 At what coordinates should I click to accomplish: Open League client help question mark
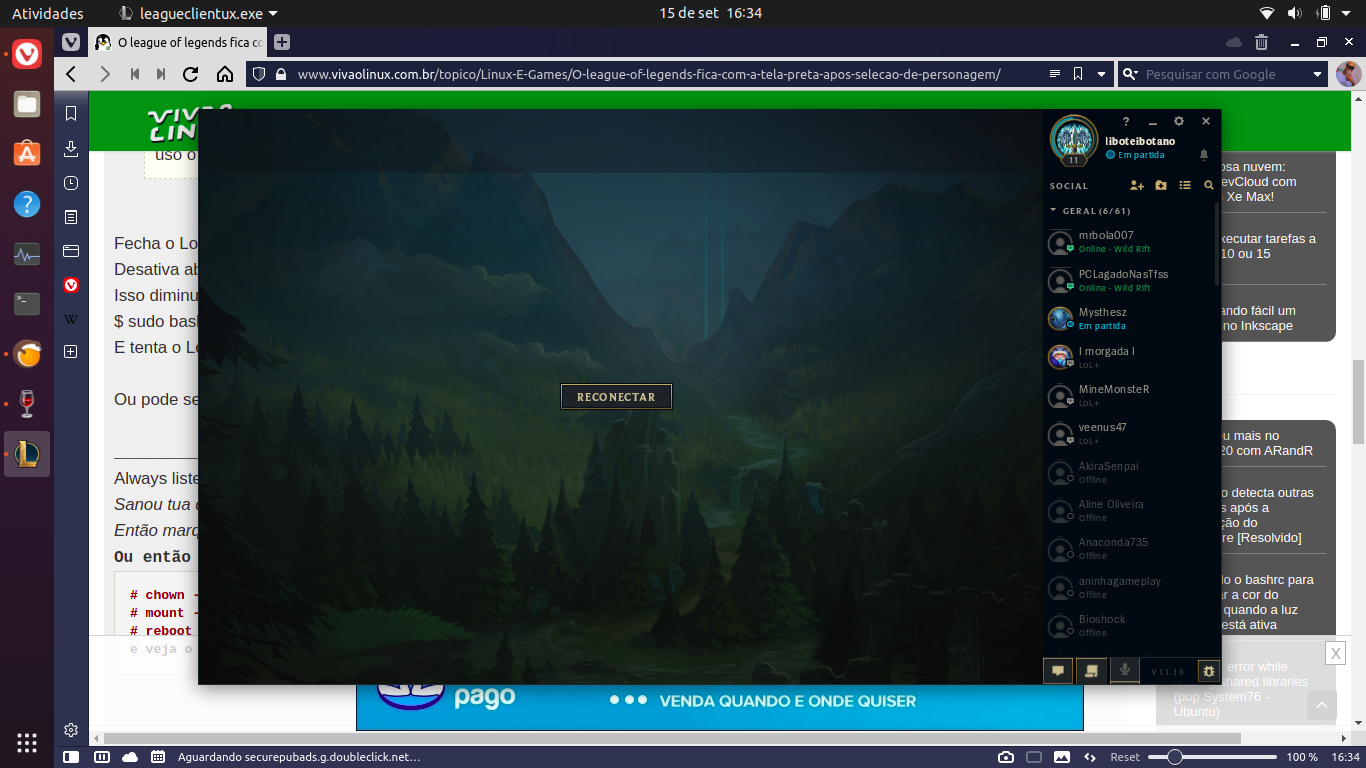coord(1126,121)
